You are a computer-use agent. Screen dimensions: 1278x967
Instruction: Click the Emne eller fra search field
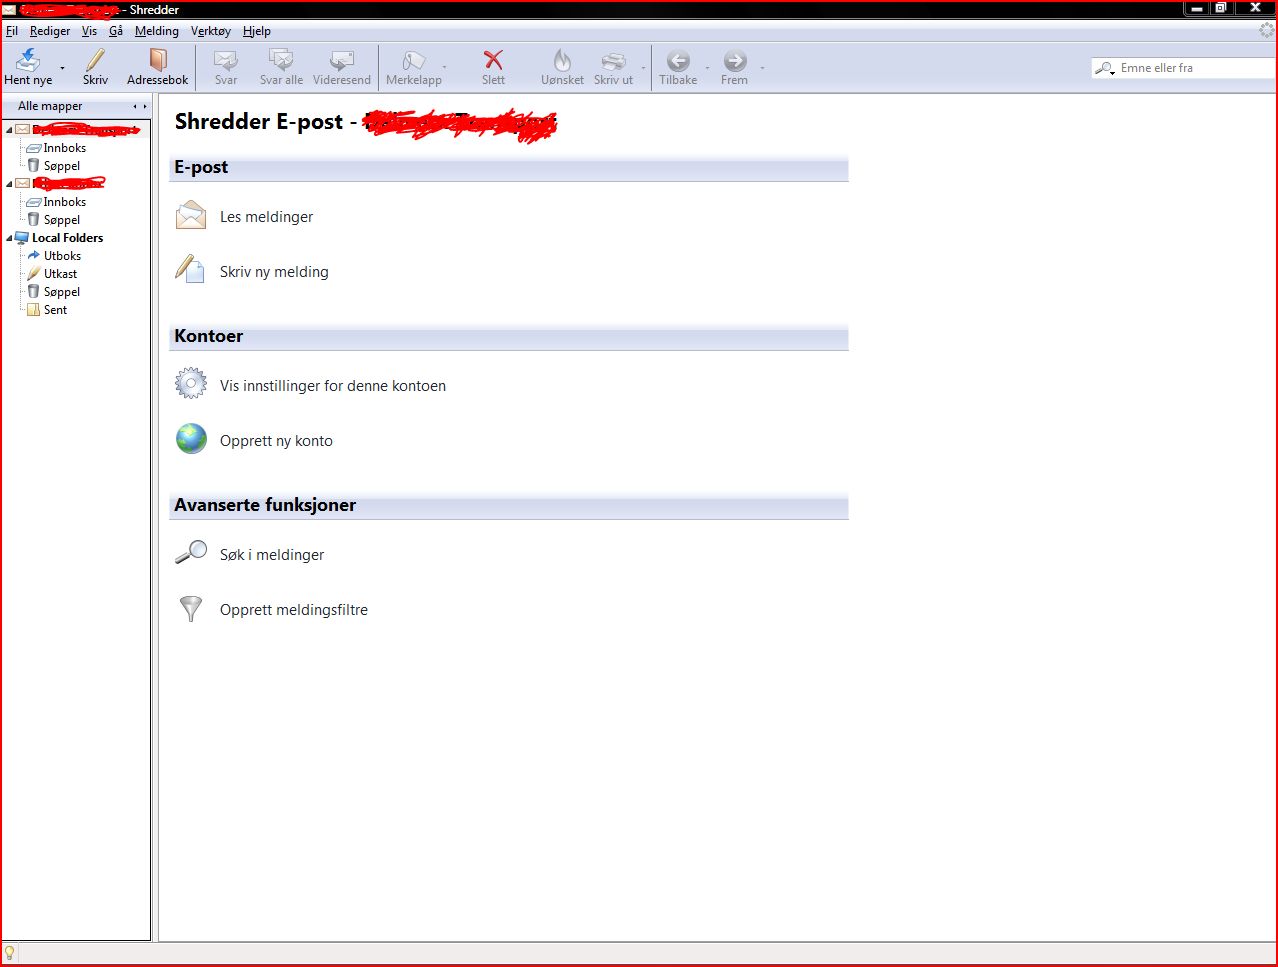1196,68
